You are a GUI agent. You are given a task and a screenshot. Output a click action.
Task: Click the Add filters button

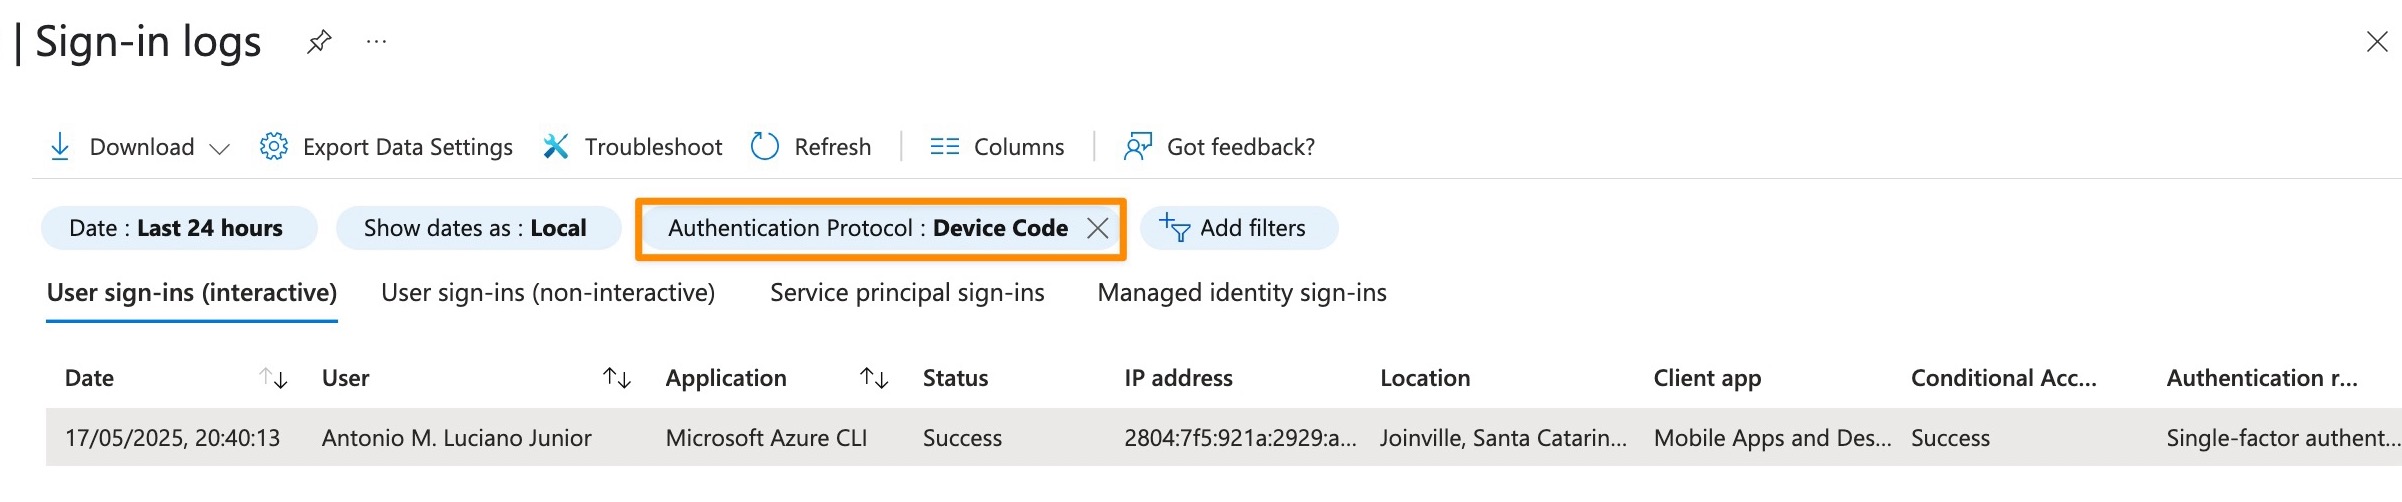point(1239,228)
